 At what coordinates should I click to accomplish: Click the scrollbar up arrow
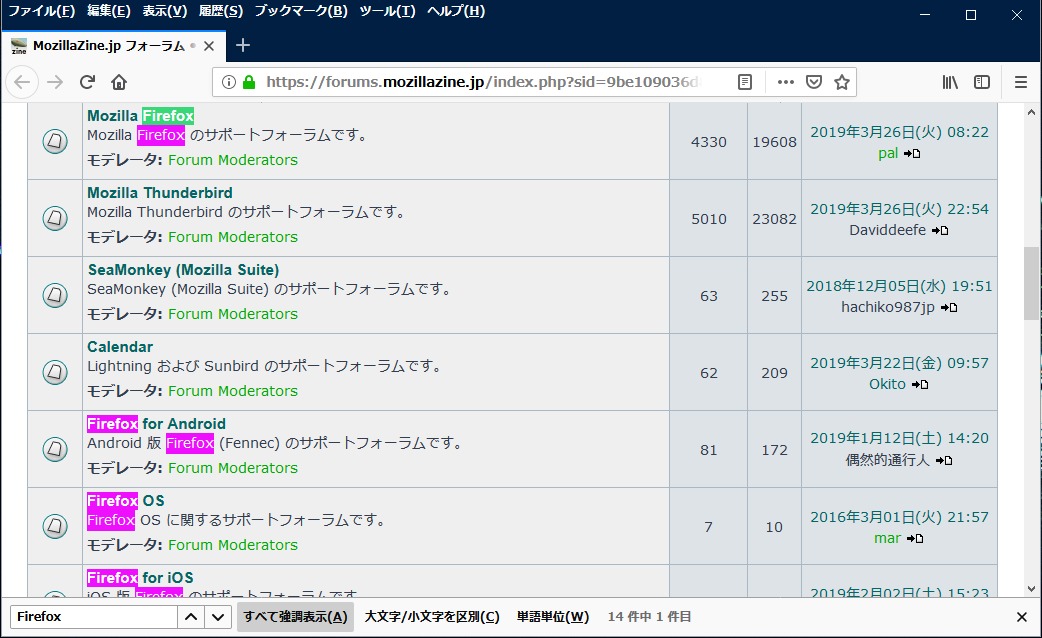1031,112
